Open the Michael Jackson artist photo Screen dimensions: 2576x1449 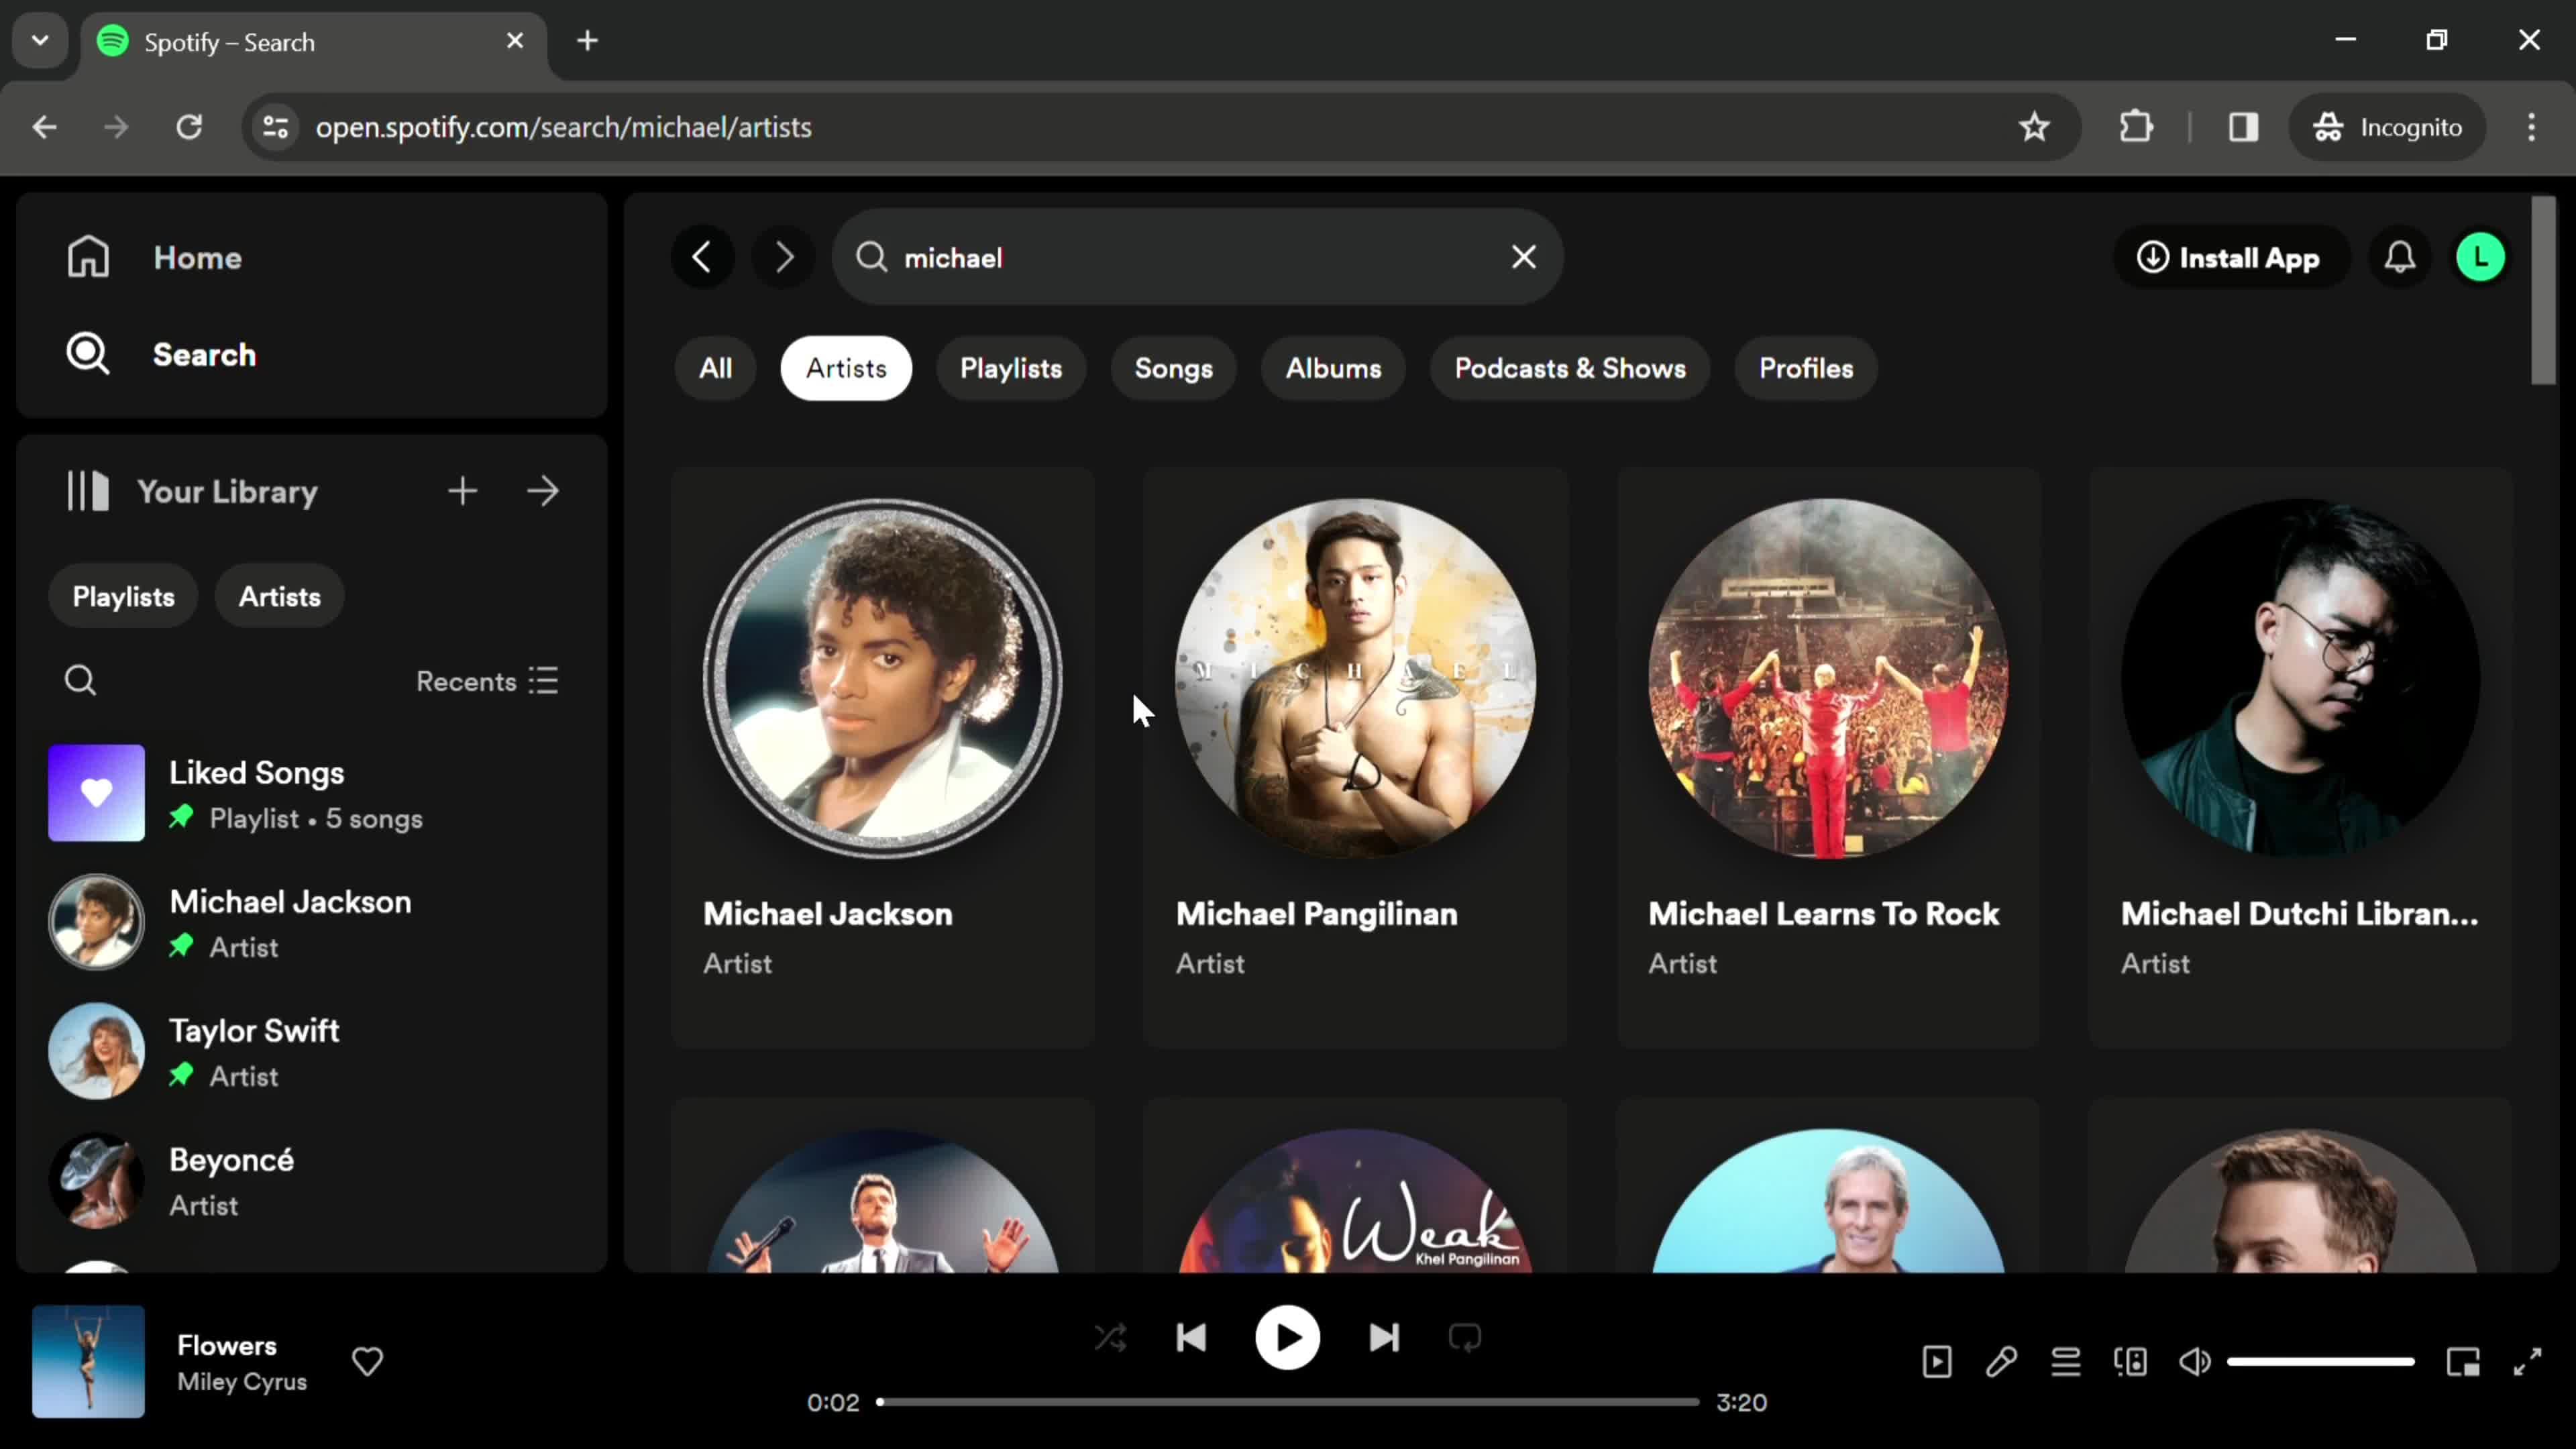pos(883,678)
